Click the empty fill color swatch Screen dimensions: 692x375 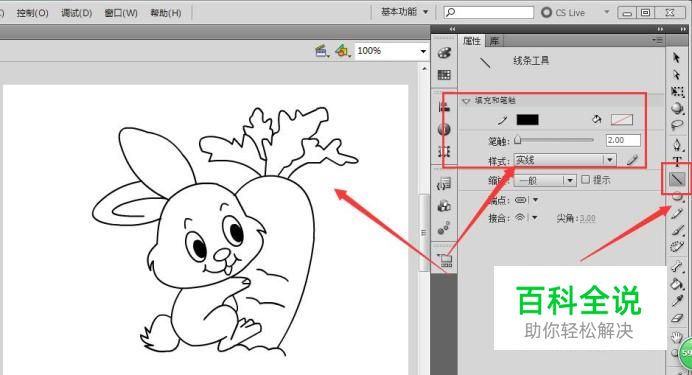pyautogui.click(x=621, y=120)
